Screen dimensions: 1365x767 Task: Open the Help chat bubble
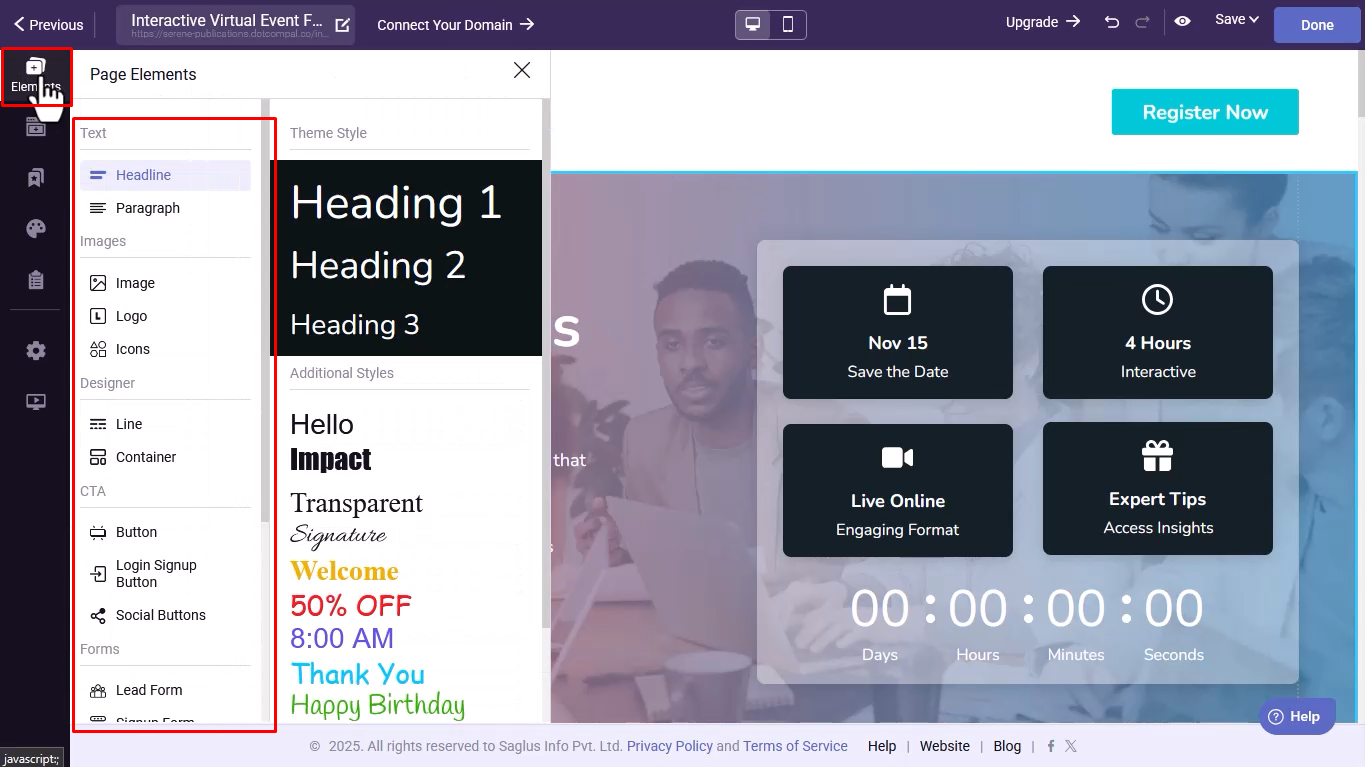click(1297, 716)
